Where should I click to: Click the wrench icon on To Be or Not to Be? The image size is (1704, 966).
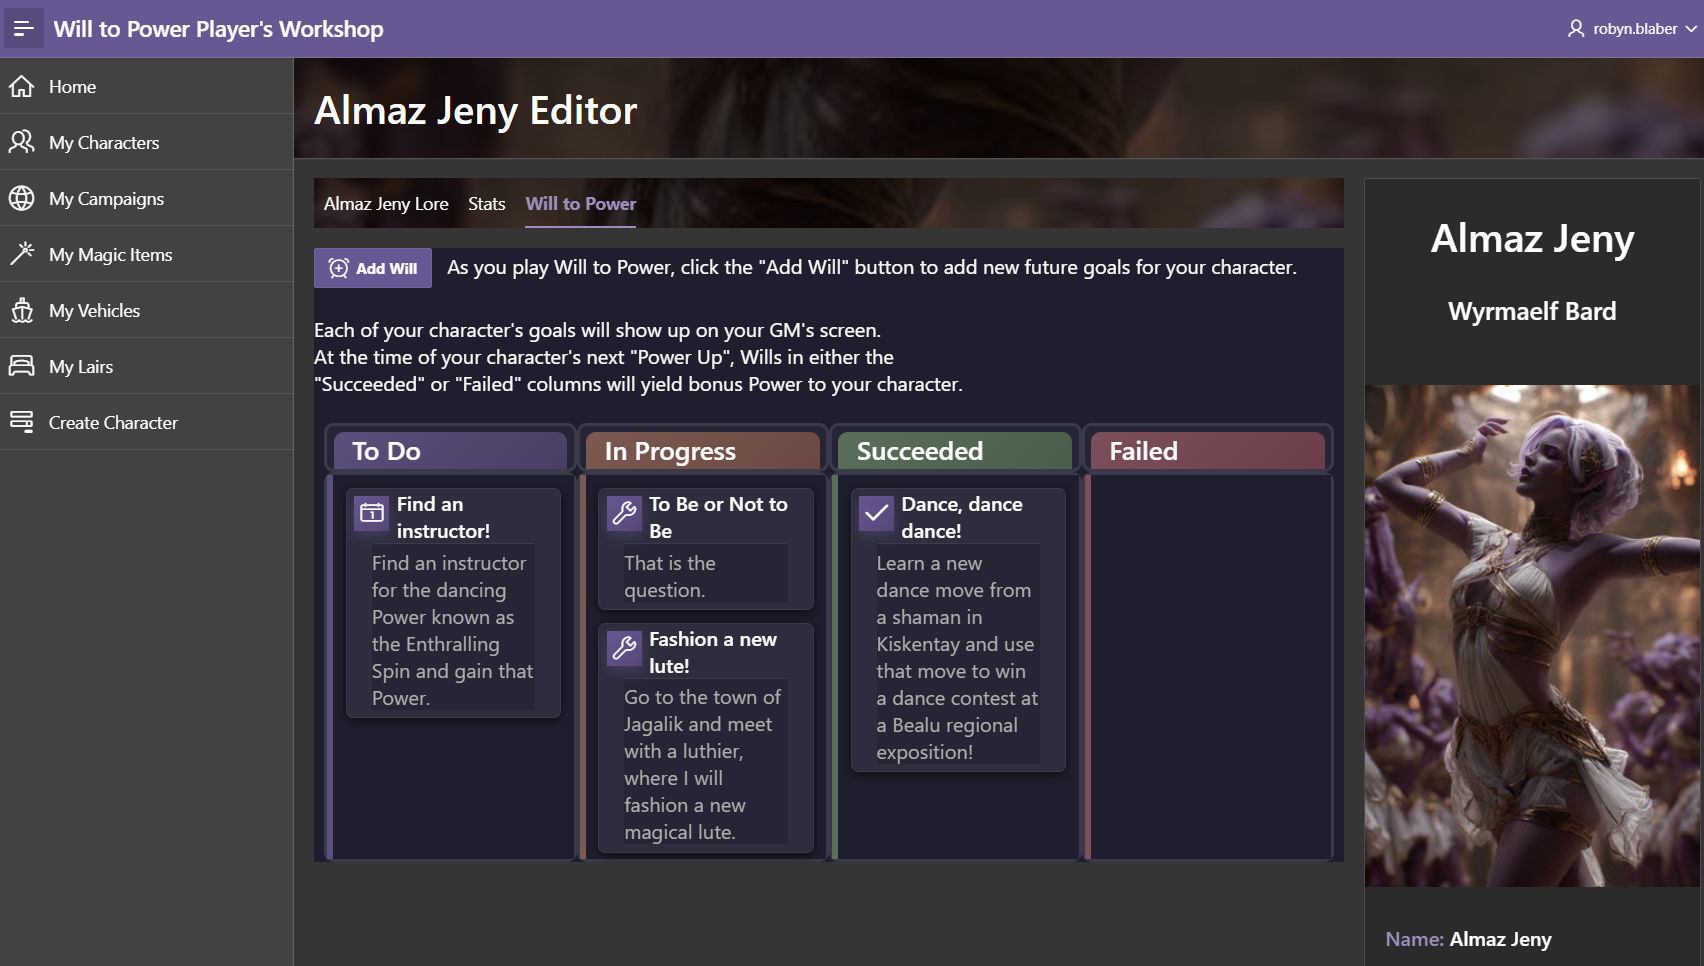[624, 513]
